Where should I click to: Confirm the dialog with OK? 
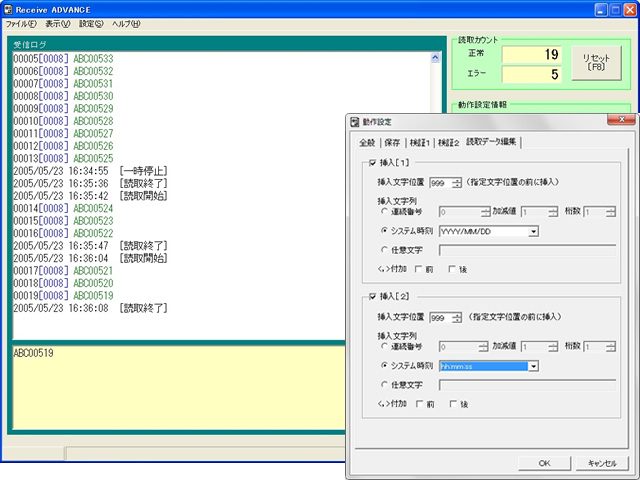[x=544, y=463]
